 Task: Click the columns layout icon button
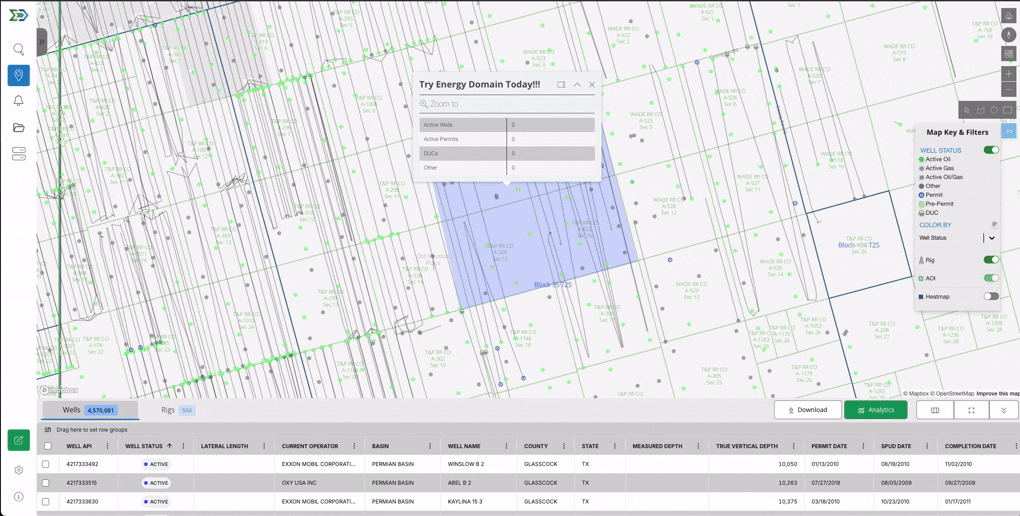pos(935,410)
